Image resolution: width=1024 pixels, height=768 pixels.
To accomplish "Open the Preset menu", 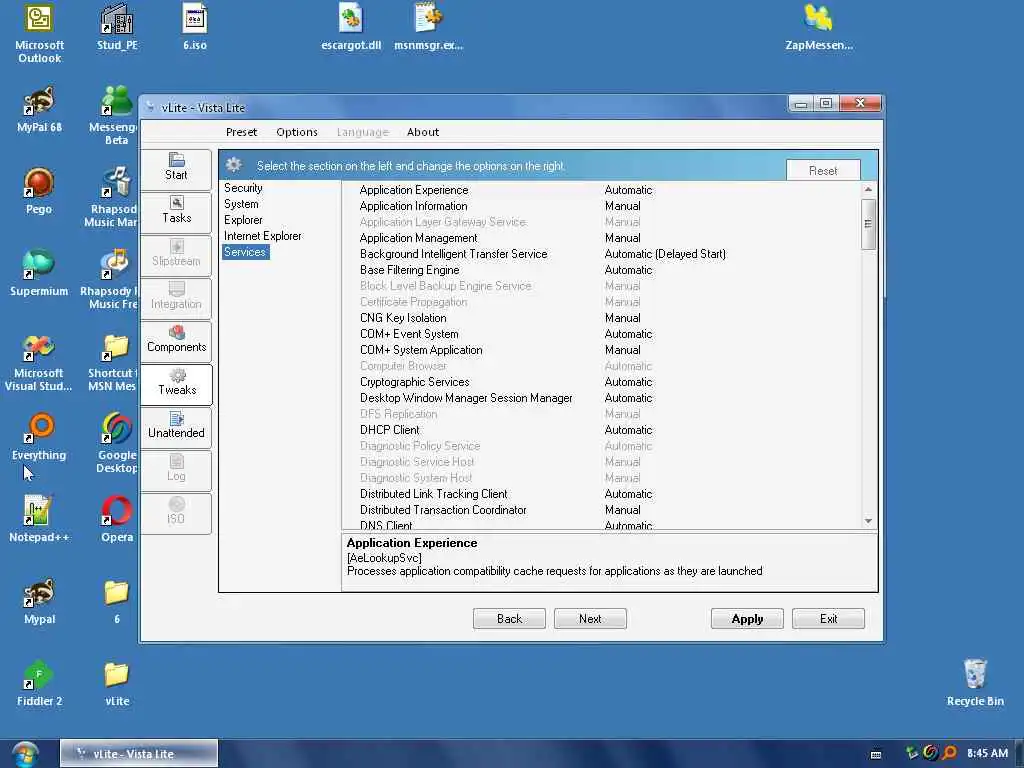I will point(241,132).
